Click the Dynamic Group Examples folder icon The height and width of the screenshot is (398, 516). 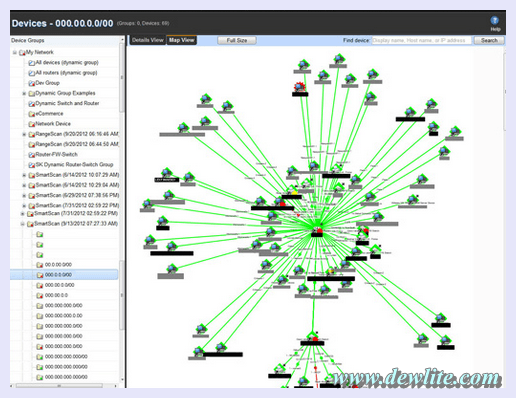32,93
